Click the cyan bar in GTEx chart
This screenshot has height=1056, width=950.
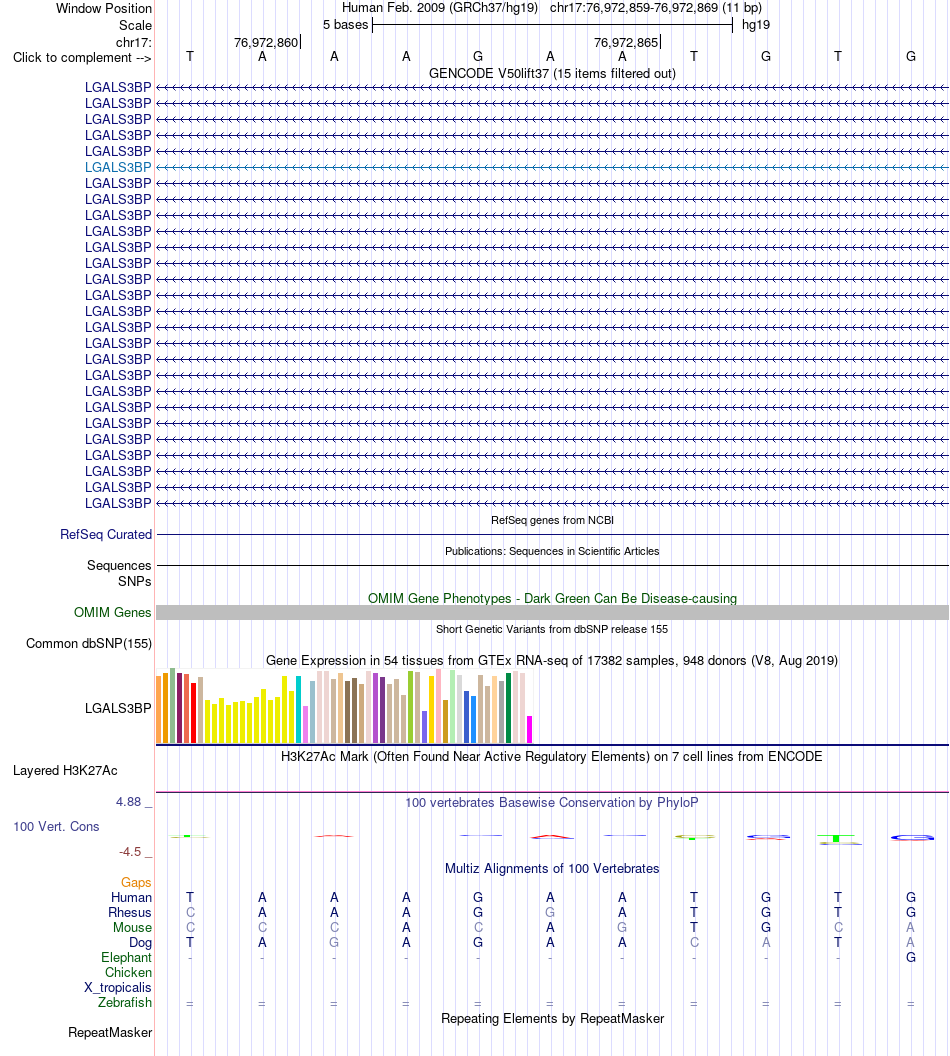tap(299, 710)
